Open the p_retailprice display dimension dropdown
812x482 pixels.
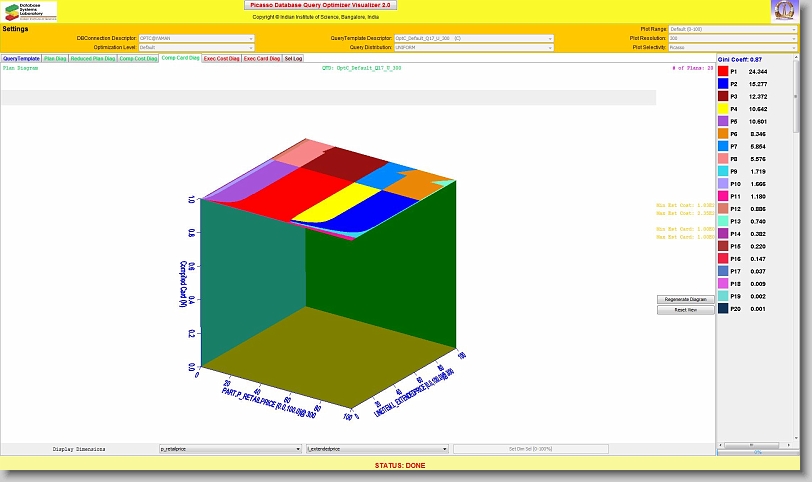tap(230, 449)
